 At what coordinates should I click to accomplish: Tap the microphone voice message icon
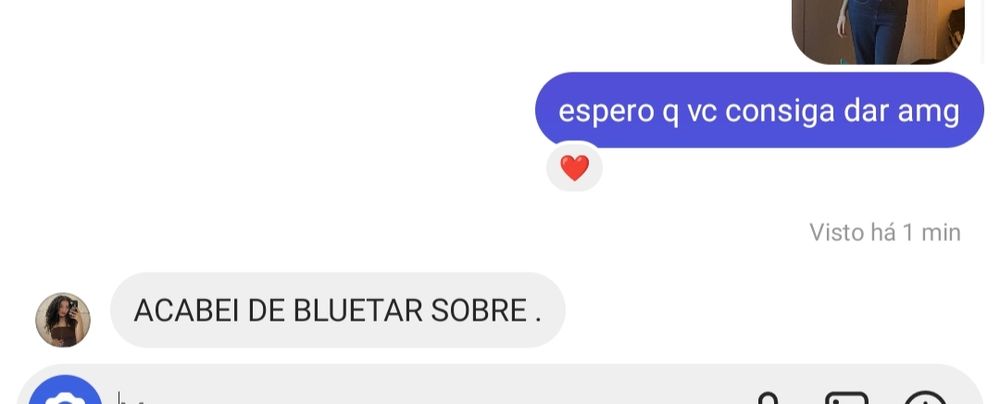tap(770, 399)
